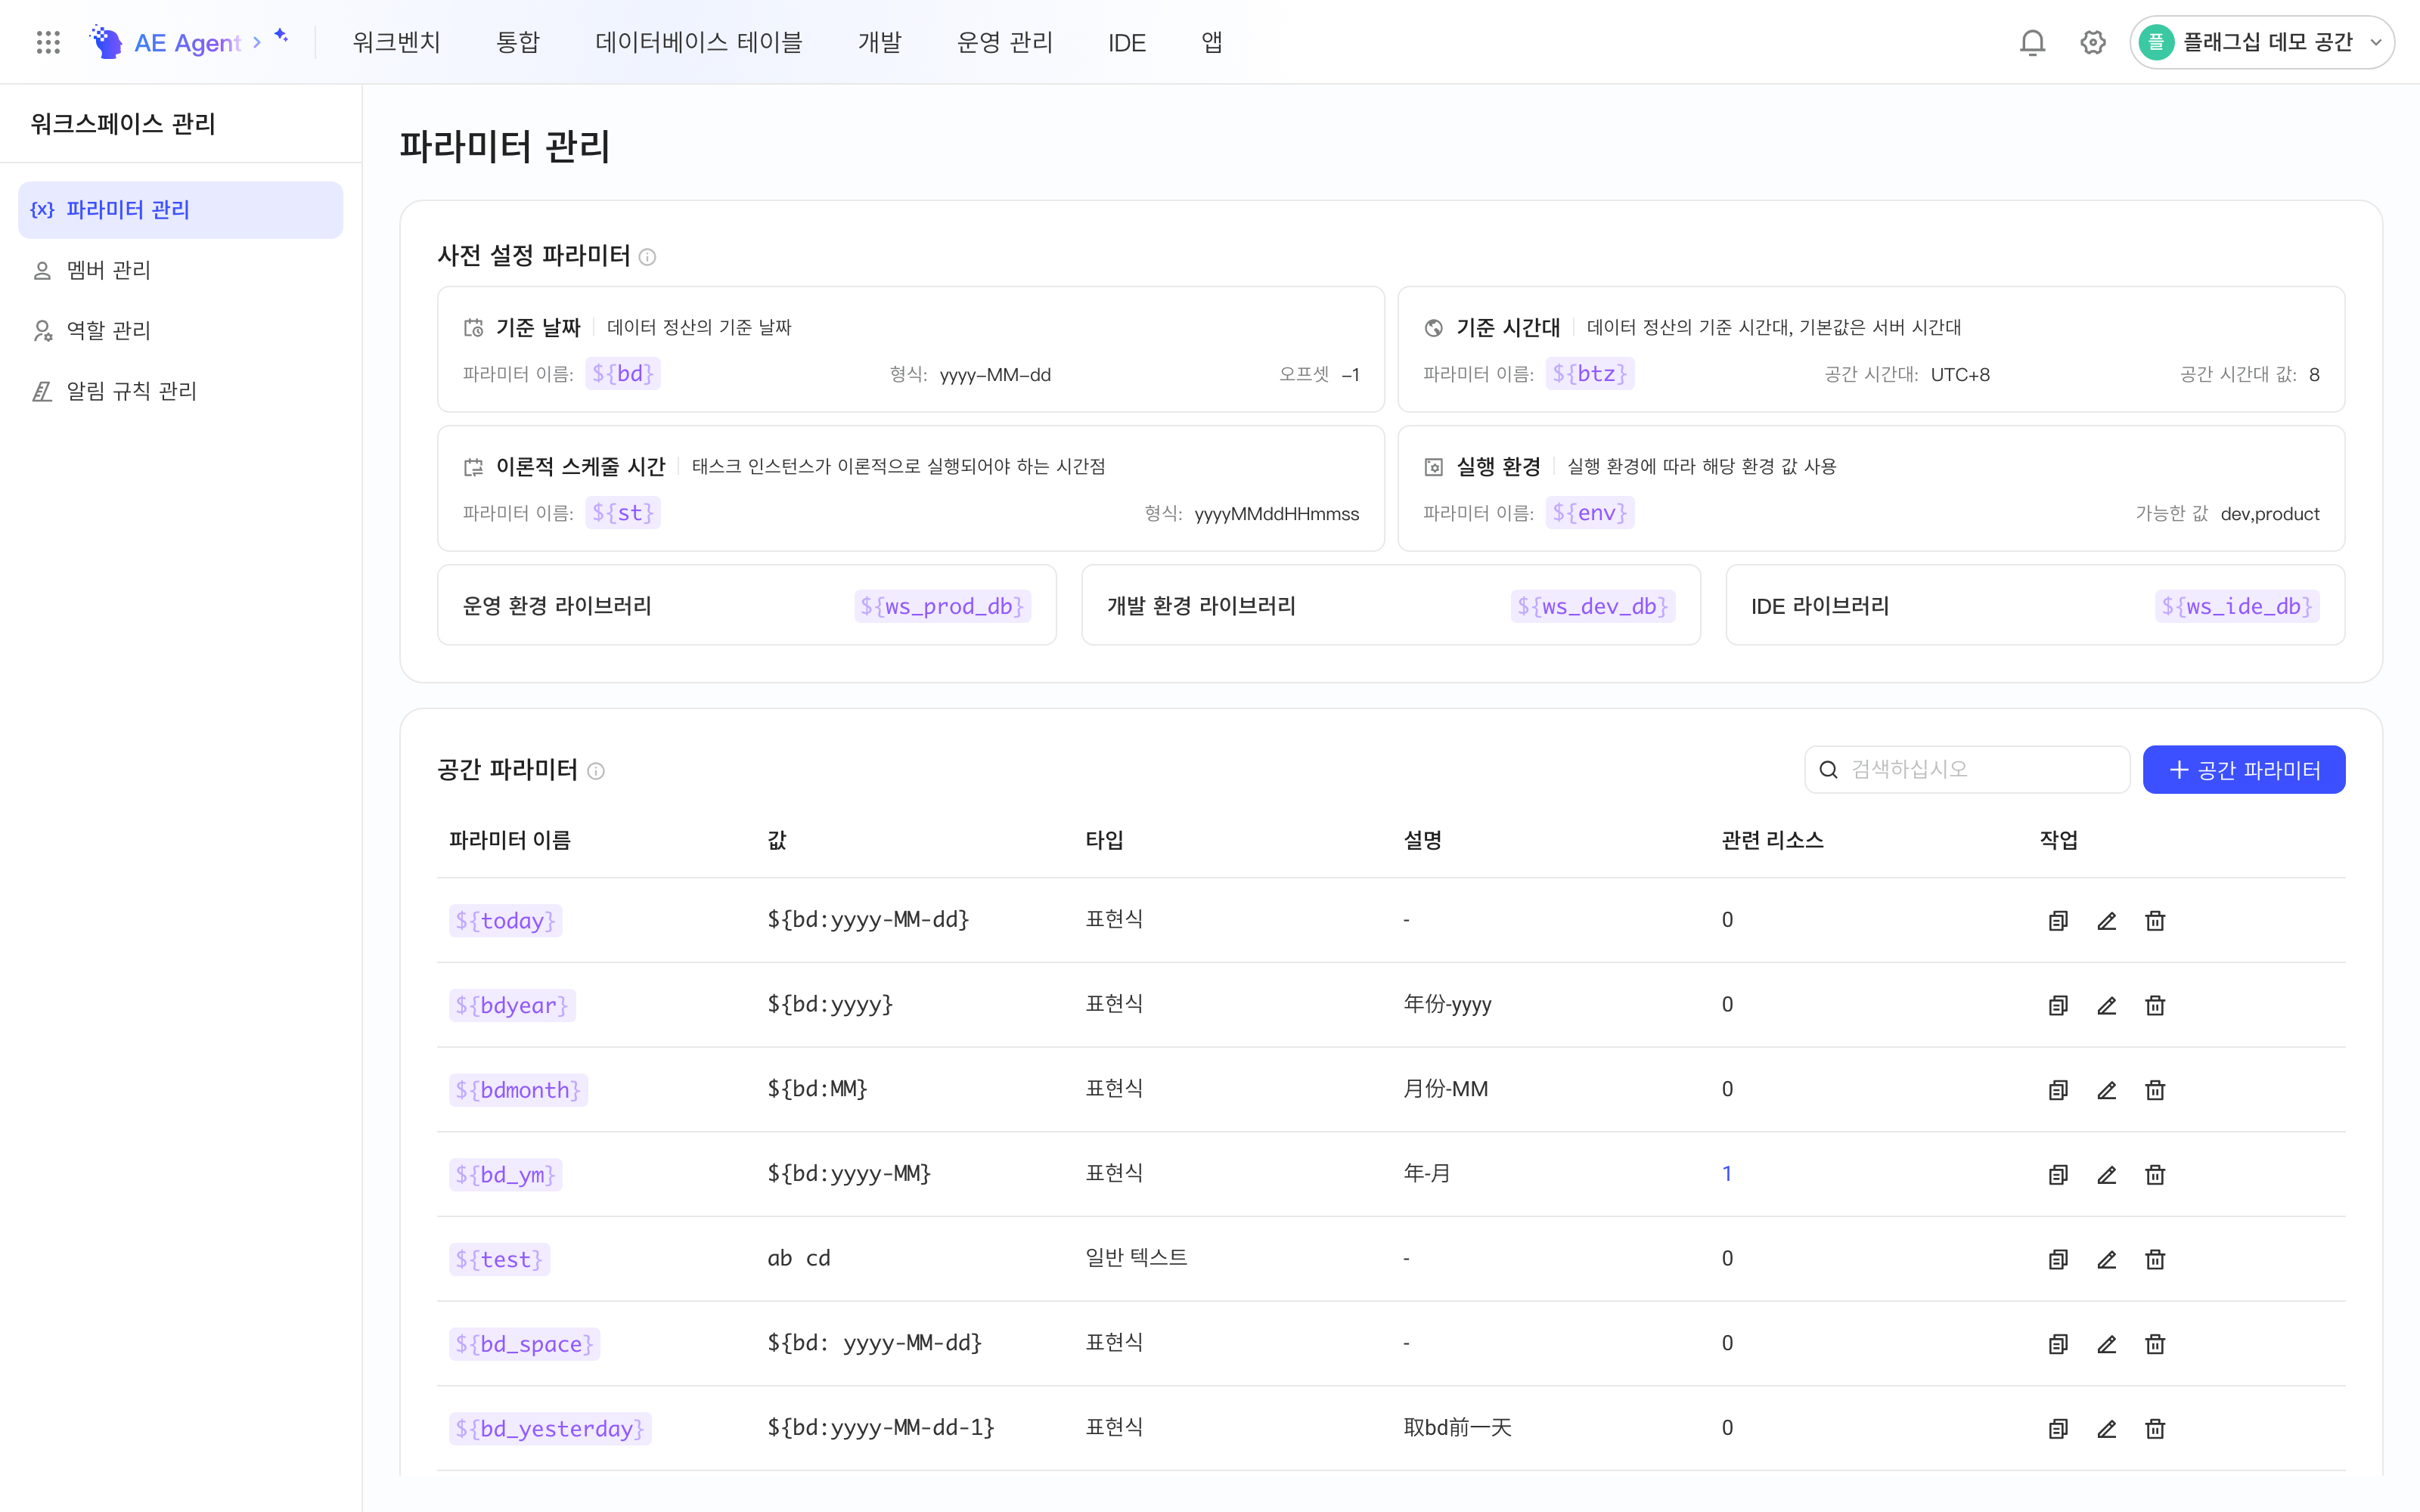Click the ${env} parameter tag

[1589, 513]
